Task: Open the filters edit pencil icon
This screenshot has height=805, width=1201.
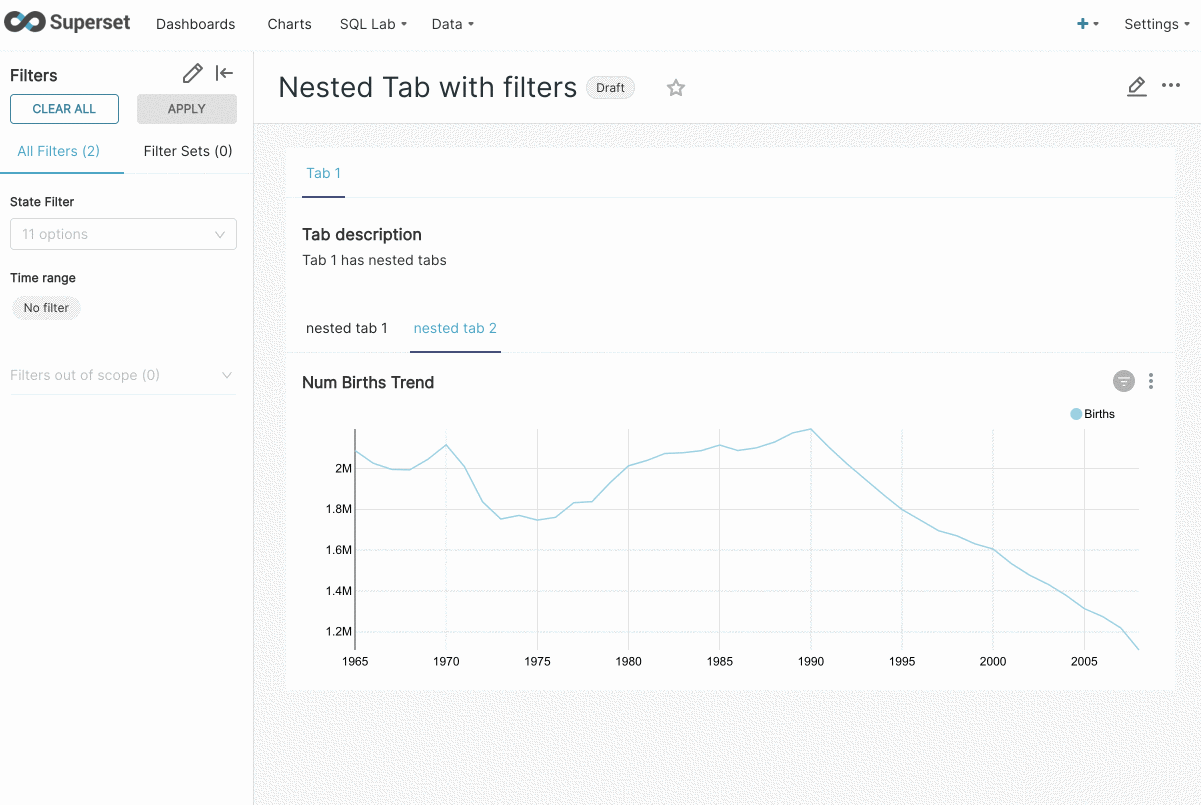Action: coord(192,72)
